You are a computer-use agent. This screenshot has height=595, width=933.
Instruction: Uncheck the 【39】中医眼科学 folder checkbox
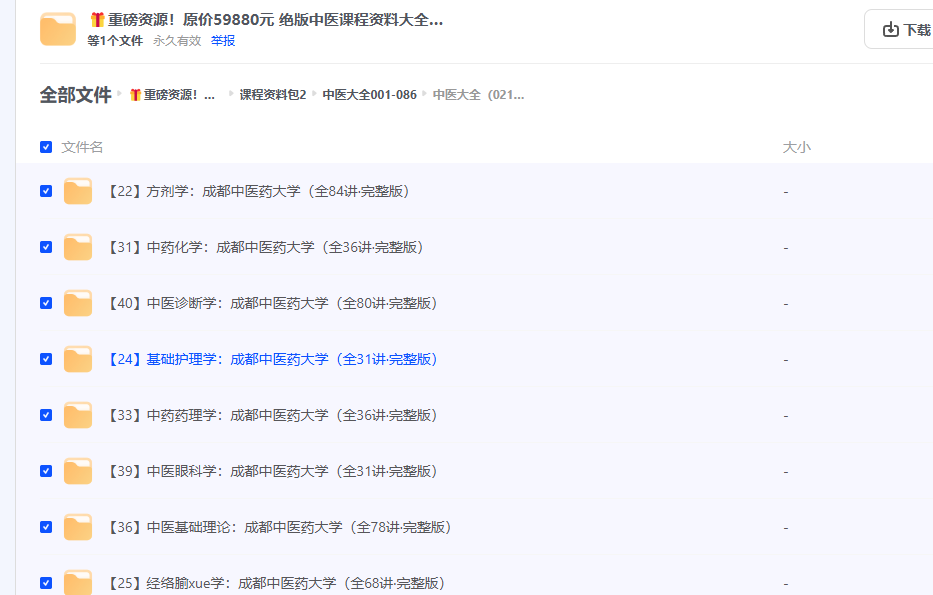pos(46,471)
